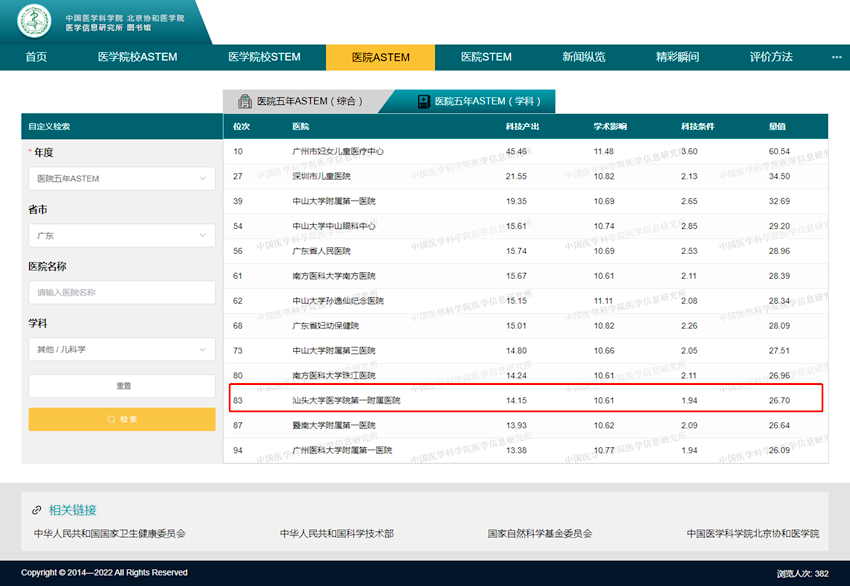Click the yellow 检索 search button
The image size is (850, 586).
point(122,419)
